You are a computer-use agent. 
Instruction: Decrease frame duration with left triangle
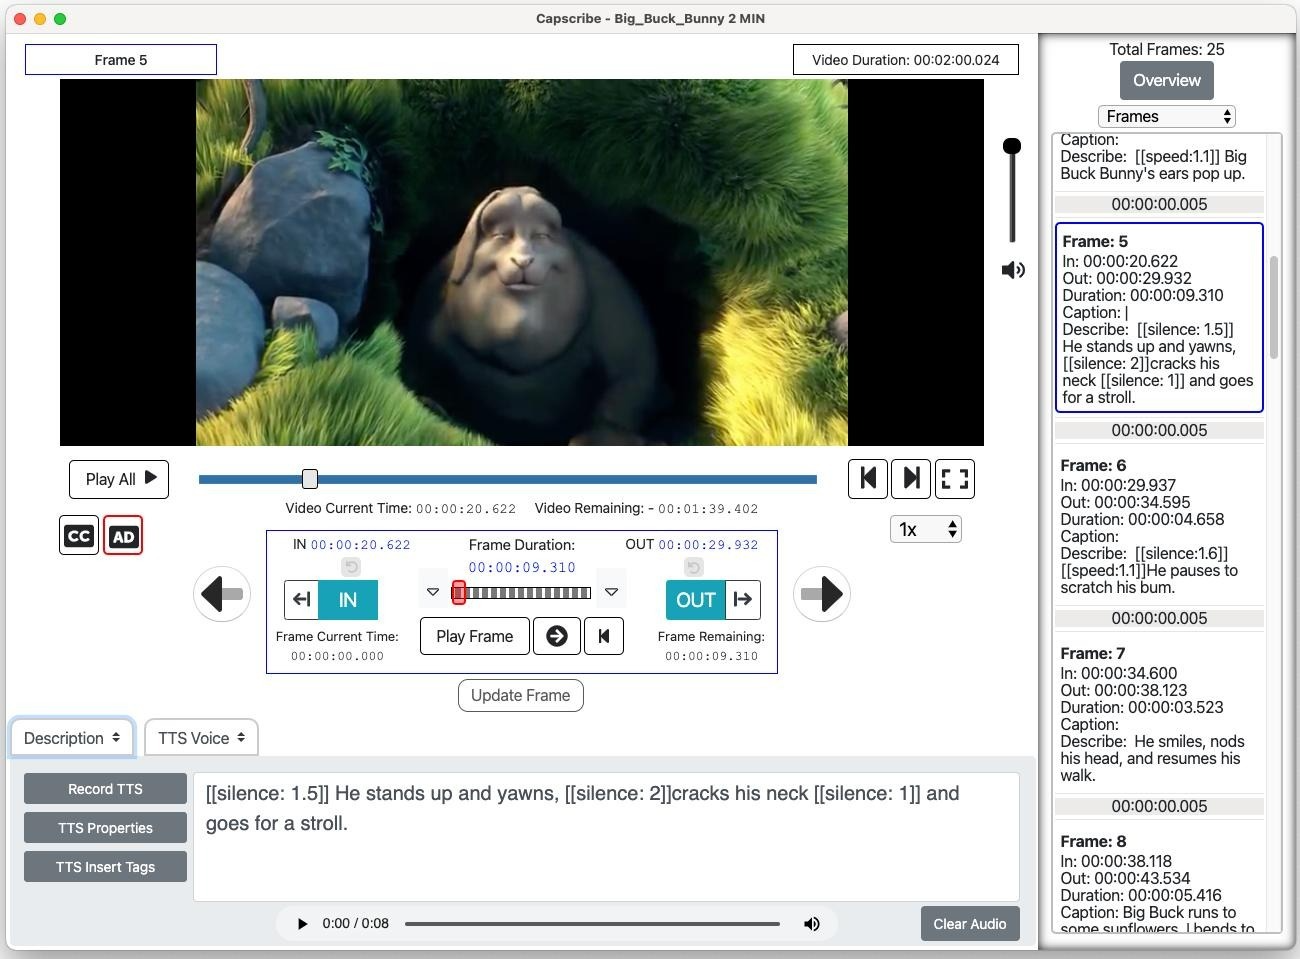coord(433,592)
